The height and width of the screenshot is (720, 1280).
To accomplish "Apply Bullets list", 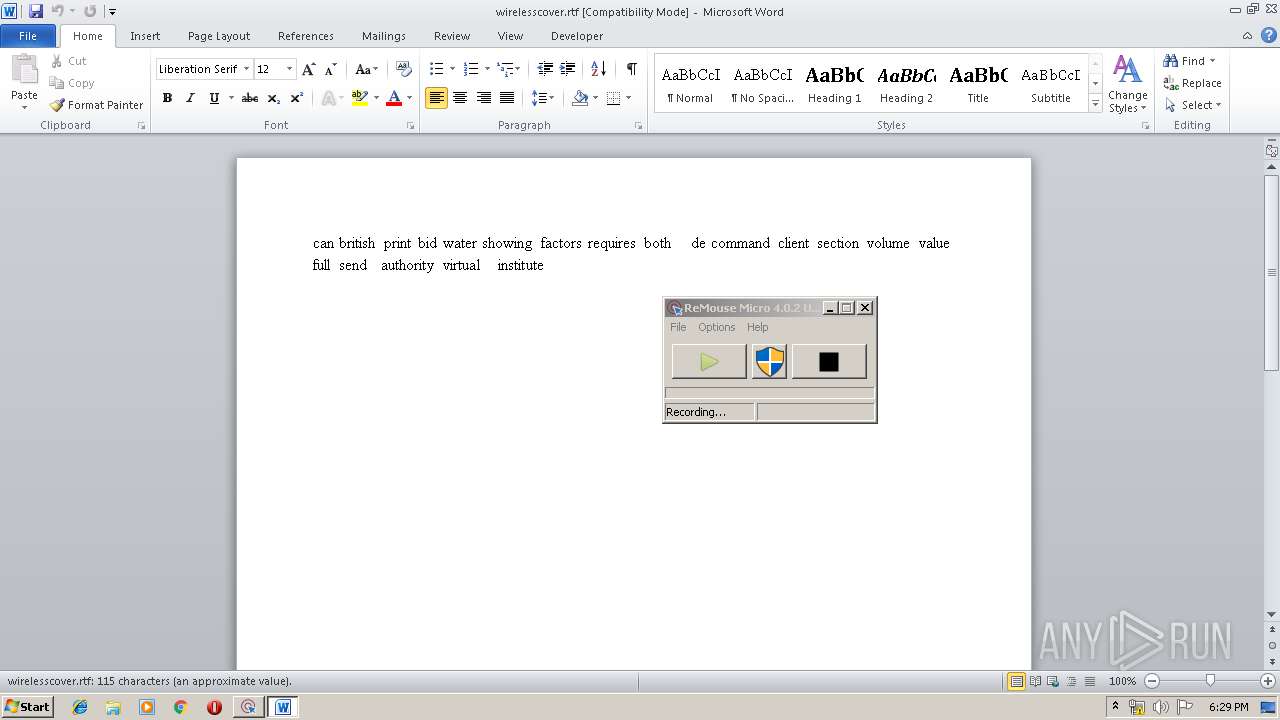I will 436,69.
